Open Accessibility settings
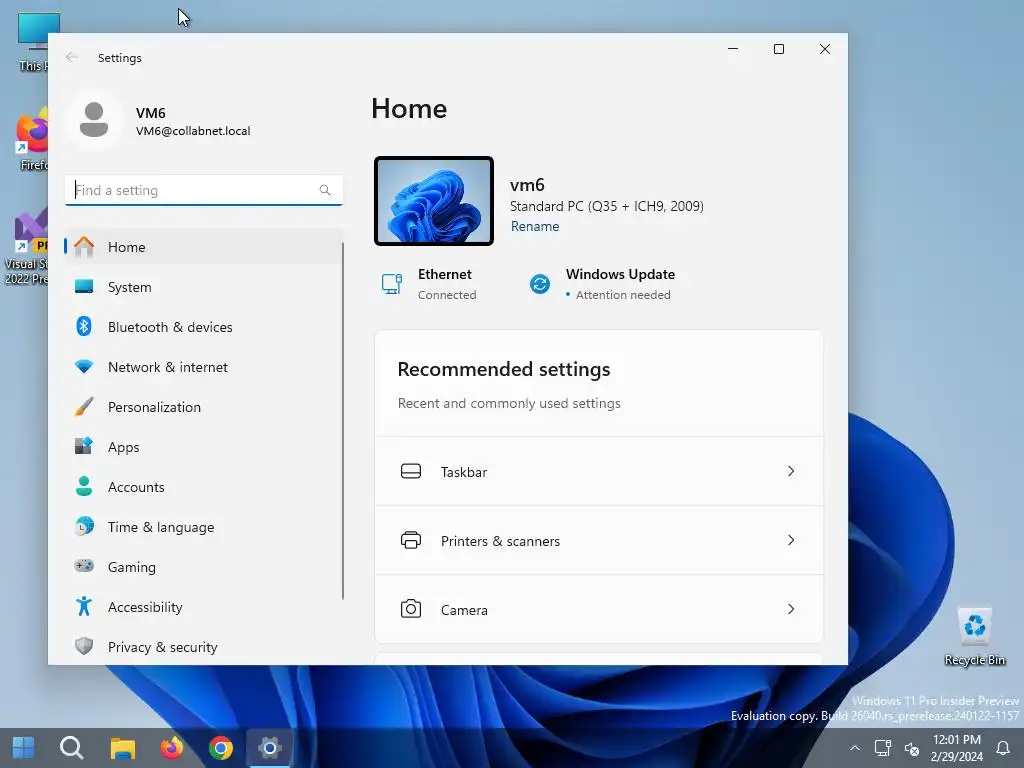Viewport: 1024px width, 768px height. [x=203, y=607]
